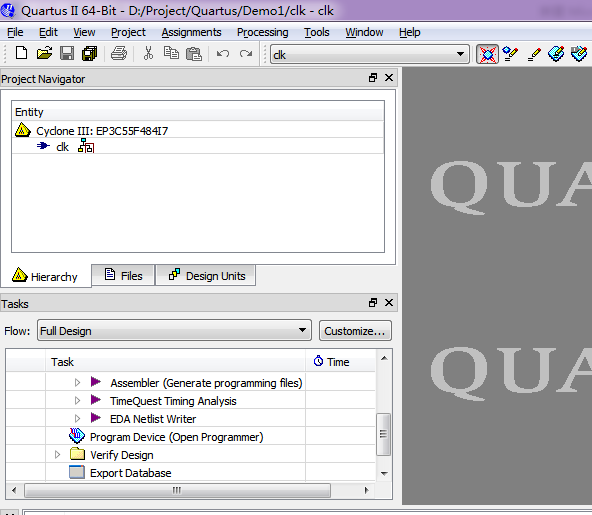The image size is (592, 515).
Task: Click the Time column header
Action: pyautogui.click(x=340, y=362)
